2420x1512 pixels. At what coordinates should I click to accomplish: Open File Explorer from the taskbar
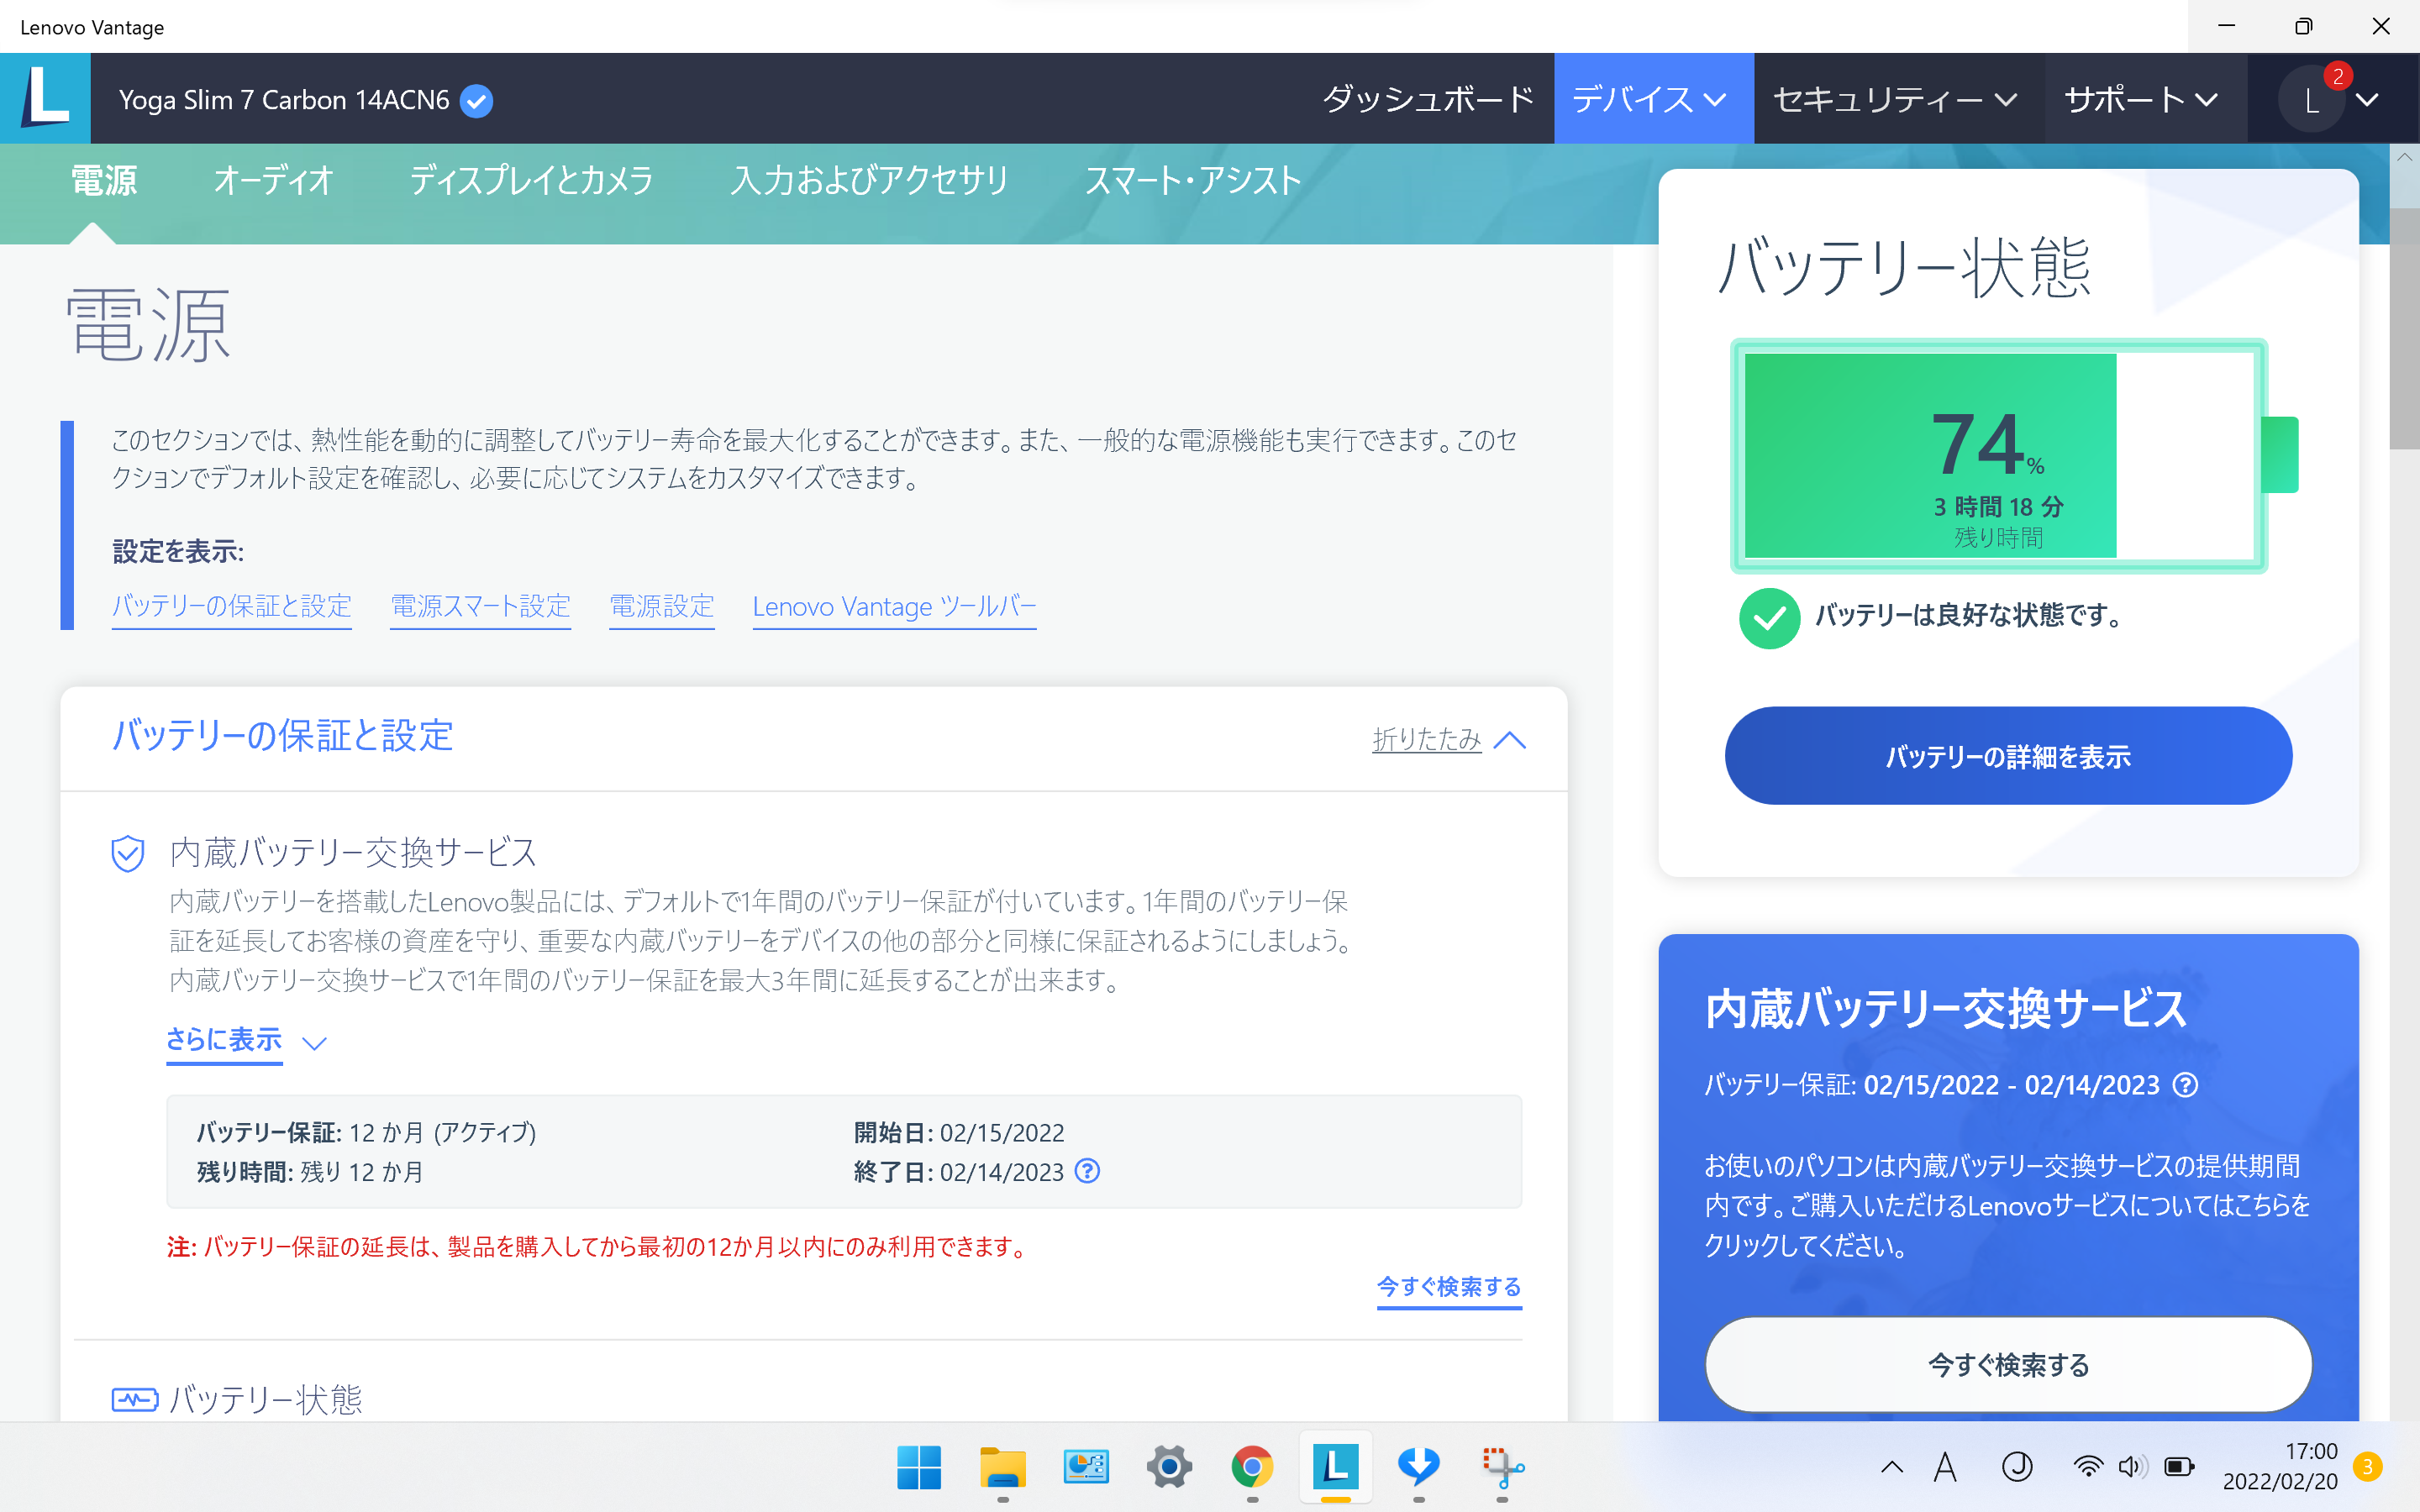[x=1003, y=1467]
